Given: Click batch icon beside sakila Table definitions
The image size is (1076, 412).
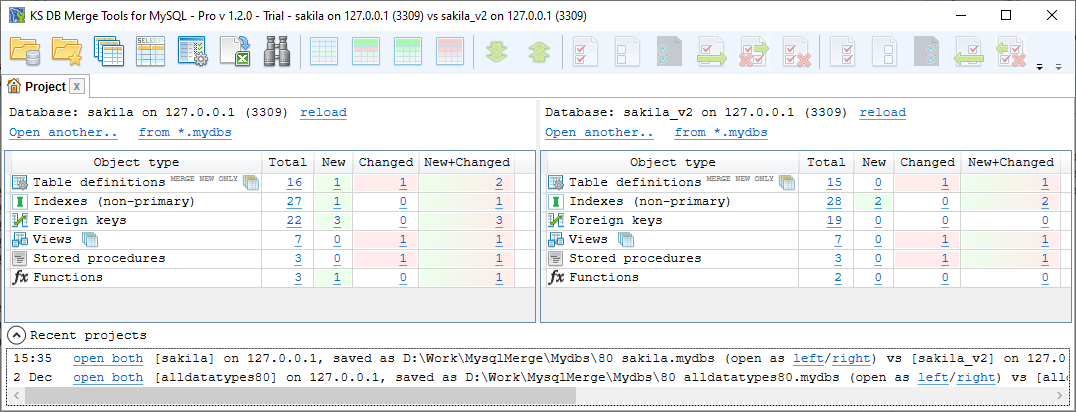Looking at the screenshot, I should (250, 182).
